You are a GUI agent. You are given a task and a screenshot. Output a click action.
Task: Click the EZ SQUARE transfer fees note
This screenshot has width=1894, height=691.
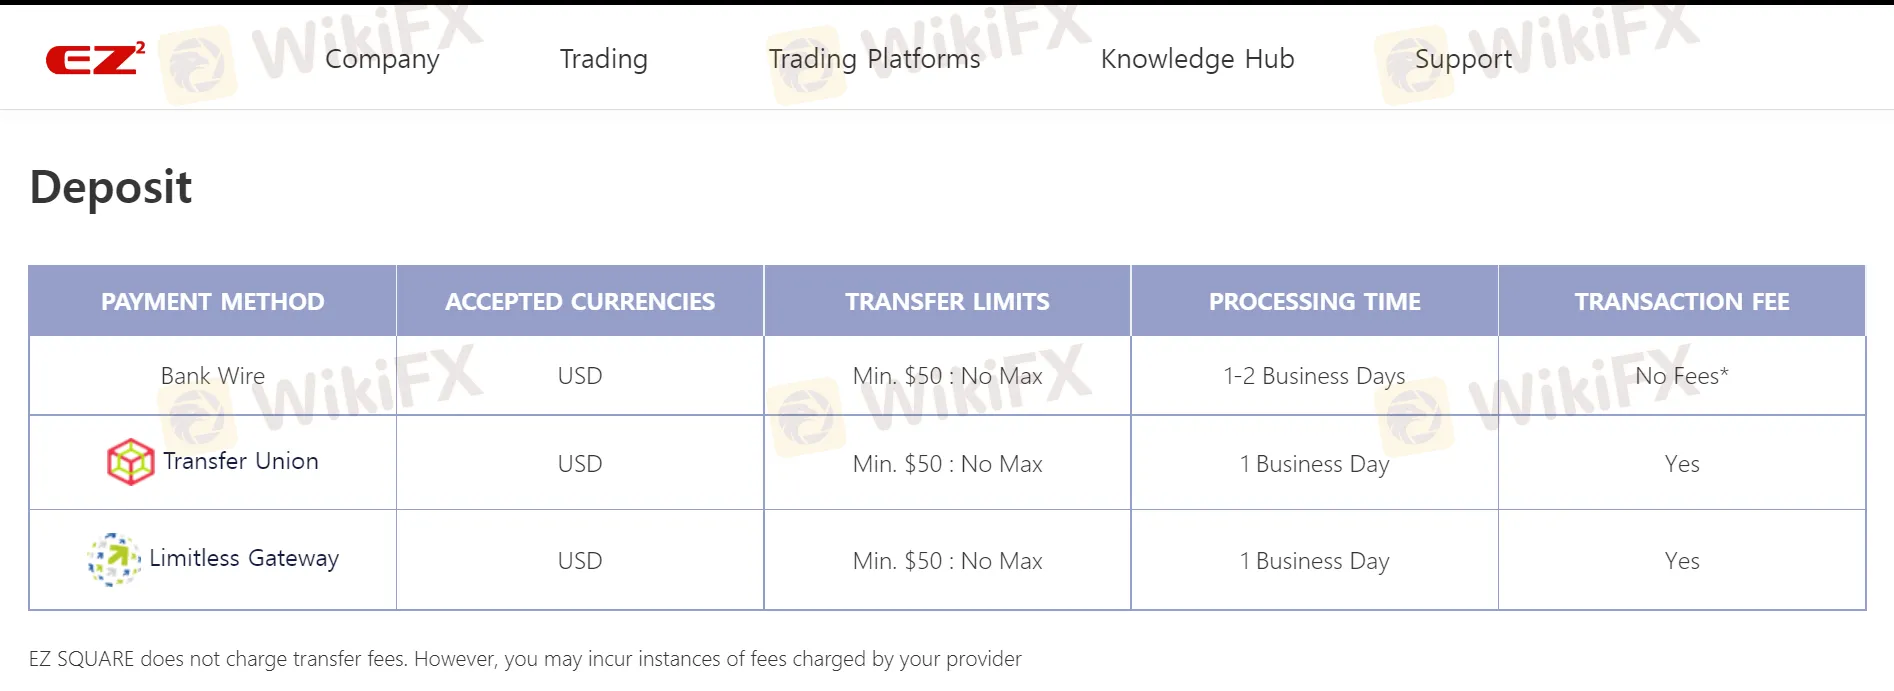(525, 659)
